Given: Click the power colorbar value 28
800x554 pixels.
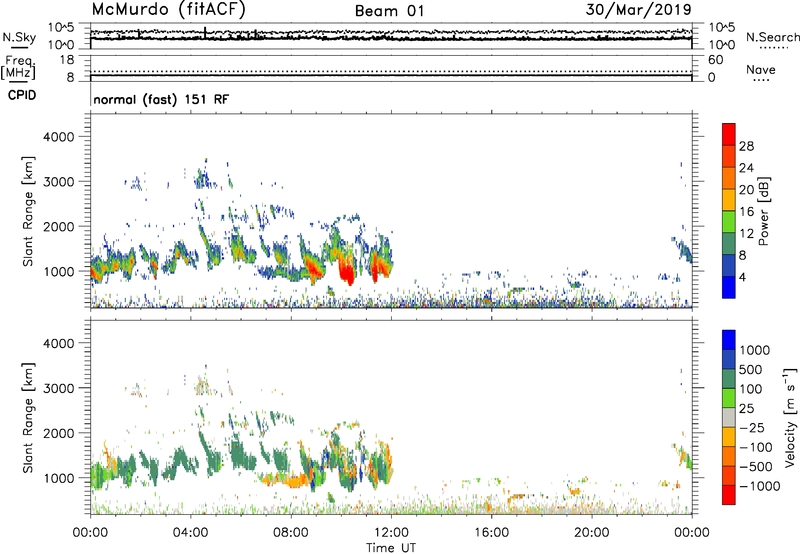Looking at the screenshot, I should coord(746,146).
